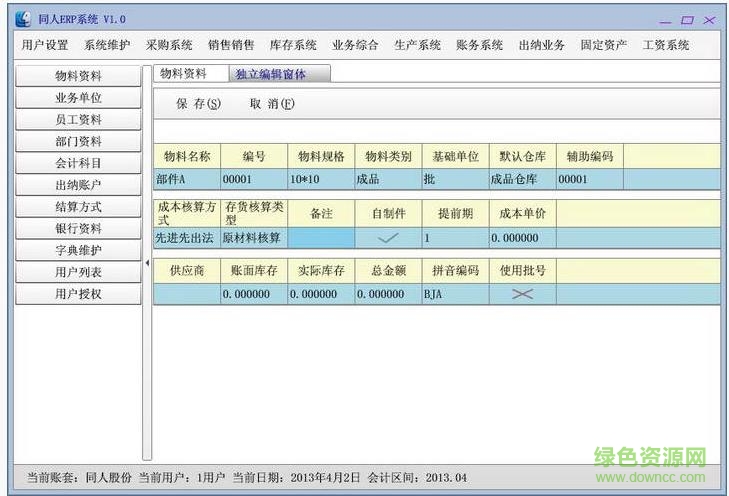729x496 pixels.
Task: Open the 系统维护 menu
Action: click(107, 45)
